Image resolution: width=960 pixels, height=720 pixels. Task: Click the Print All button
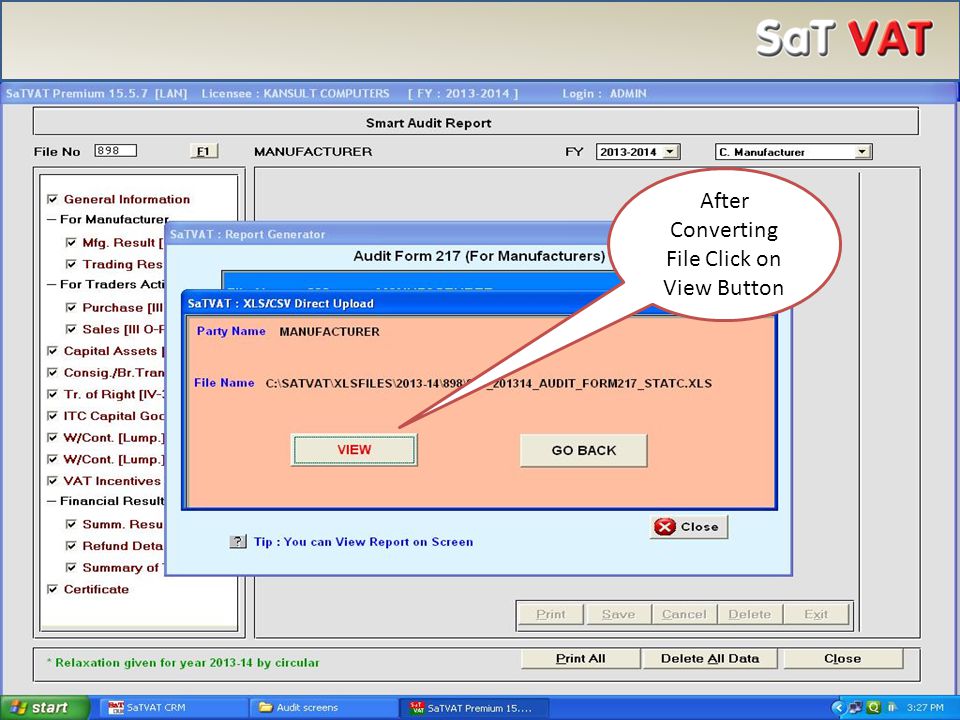tap(580, 659)
